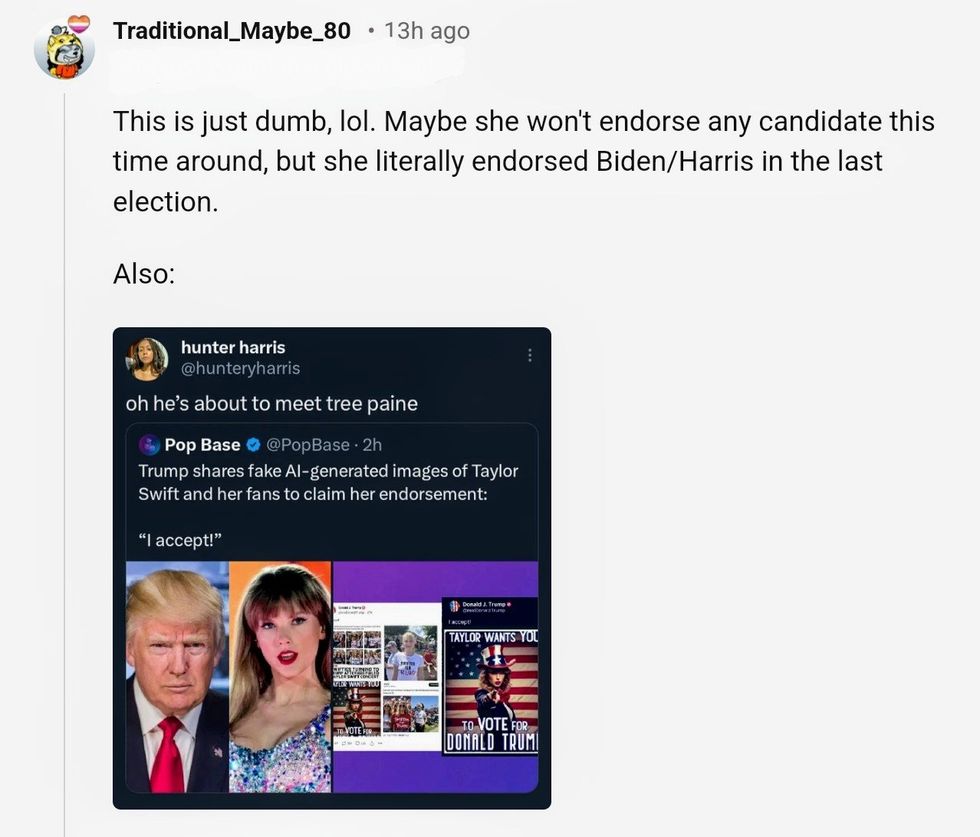This screenshot has height=837, width=980.
Task: Click the @hunteryharris handle
Action: pos(240,368)
